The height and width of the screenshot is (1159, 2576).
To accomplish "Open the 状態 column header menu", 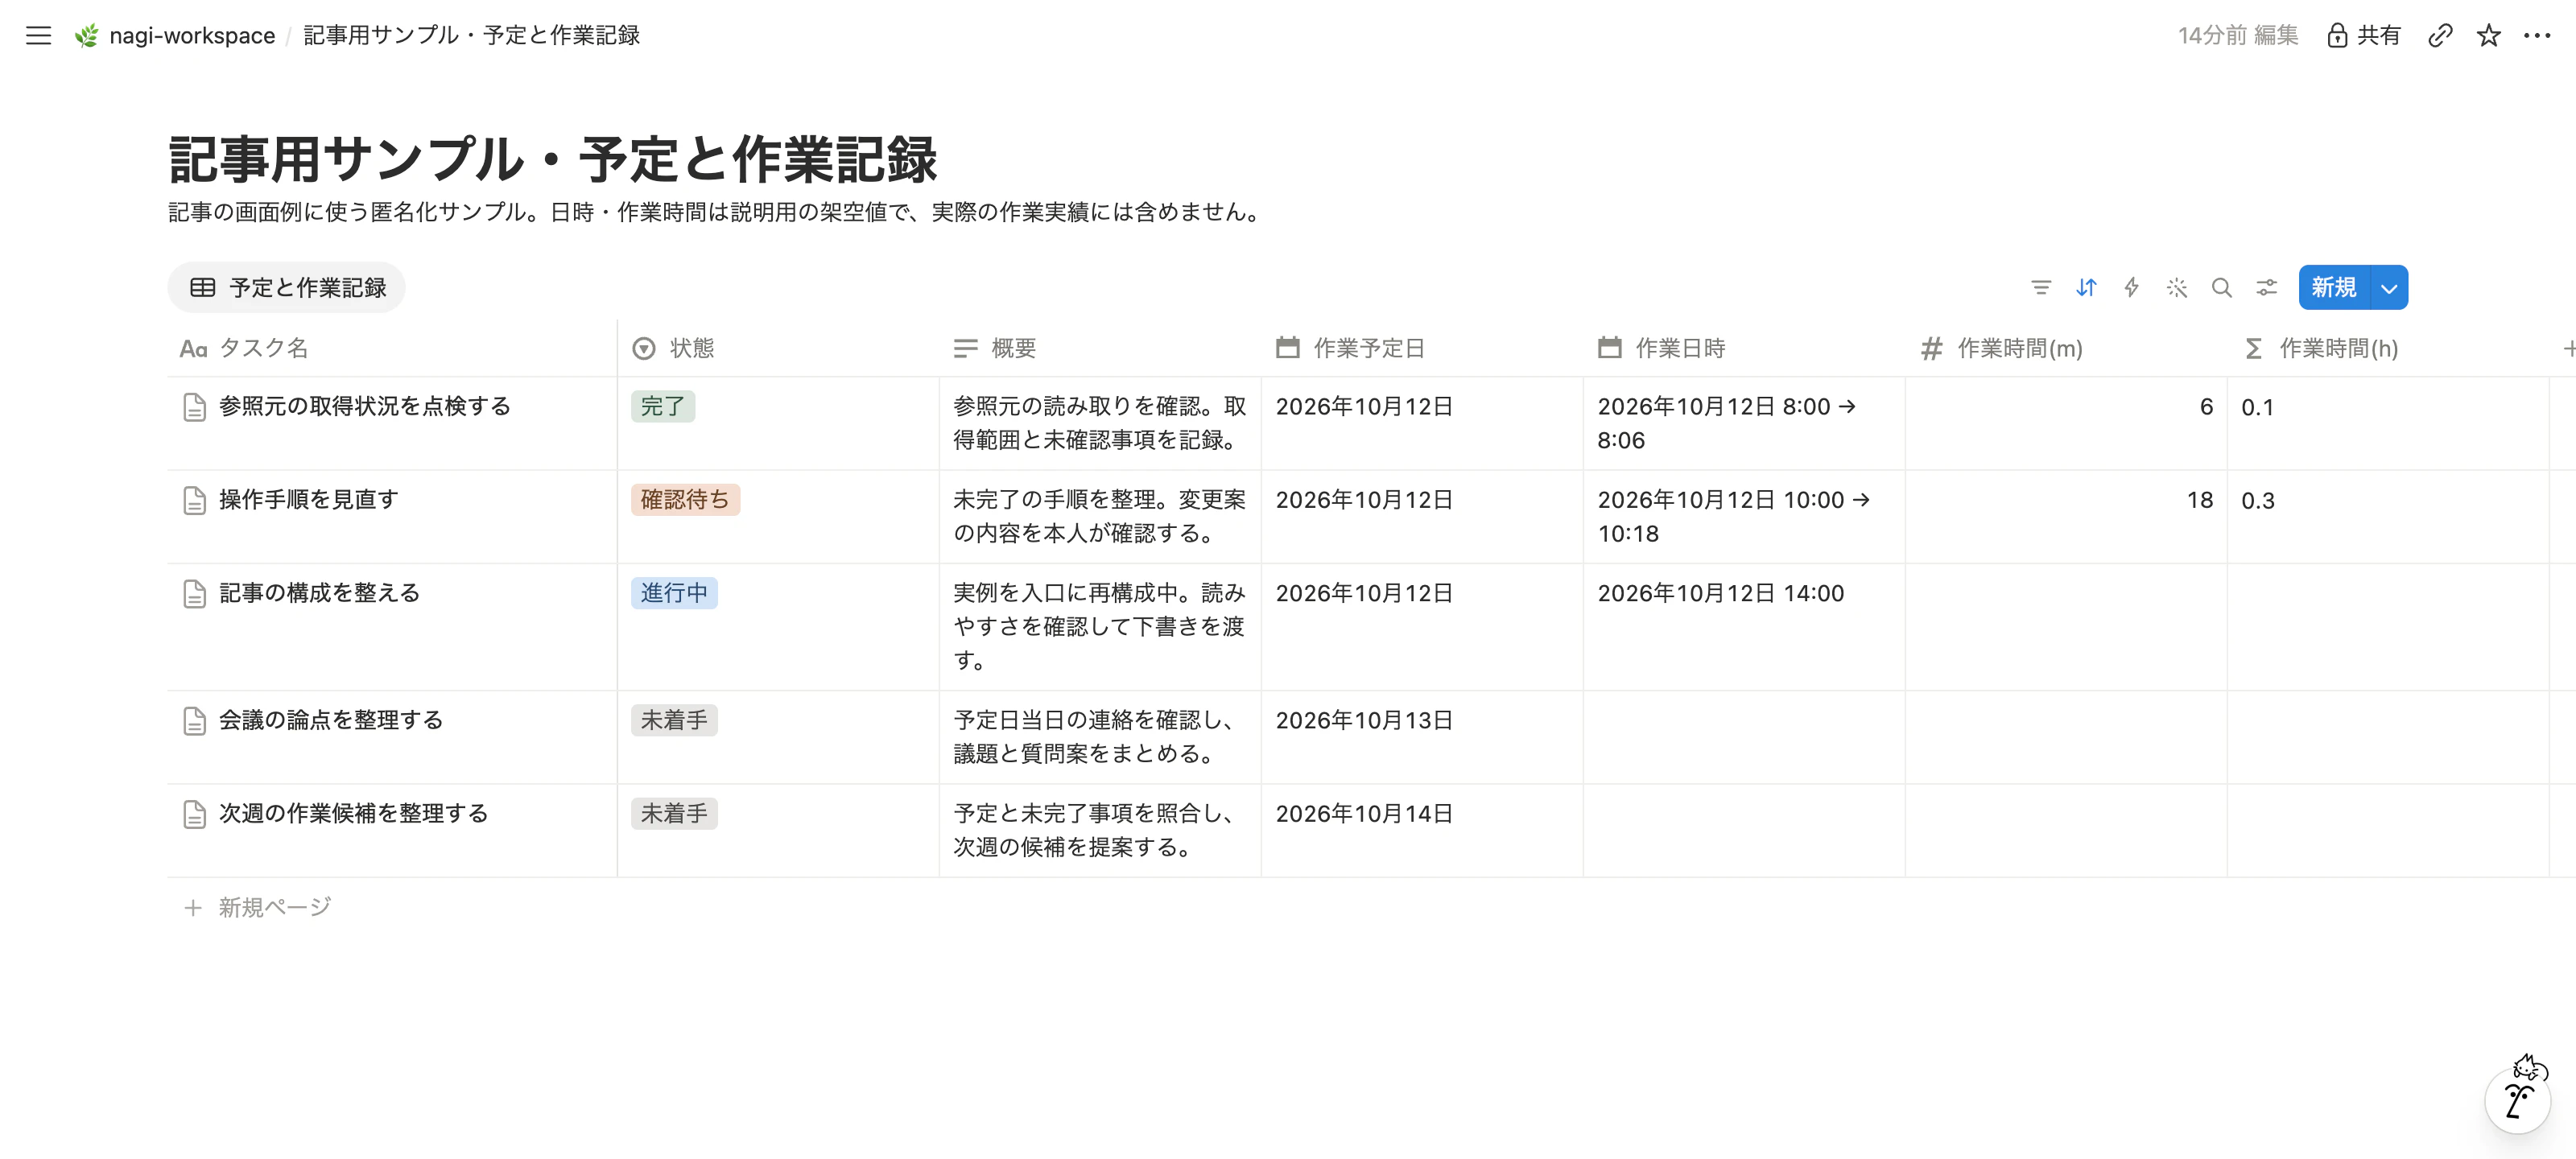I will 778,349.
